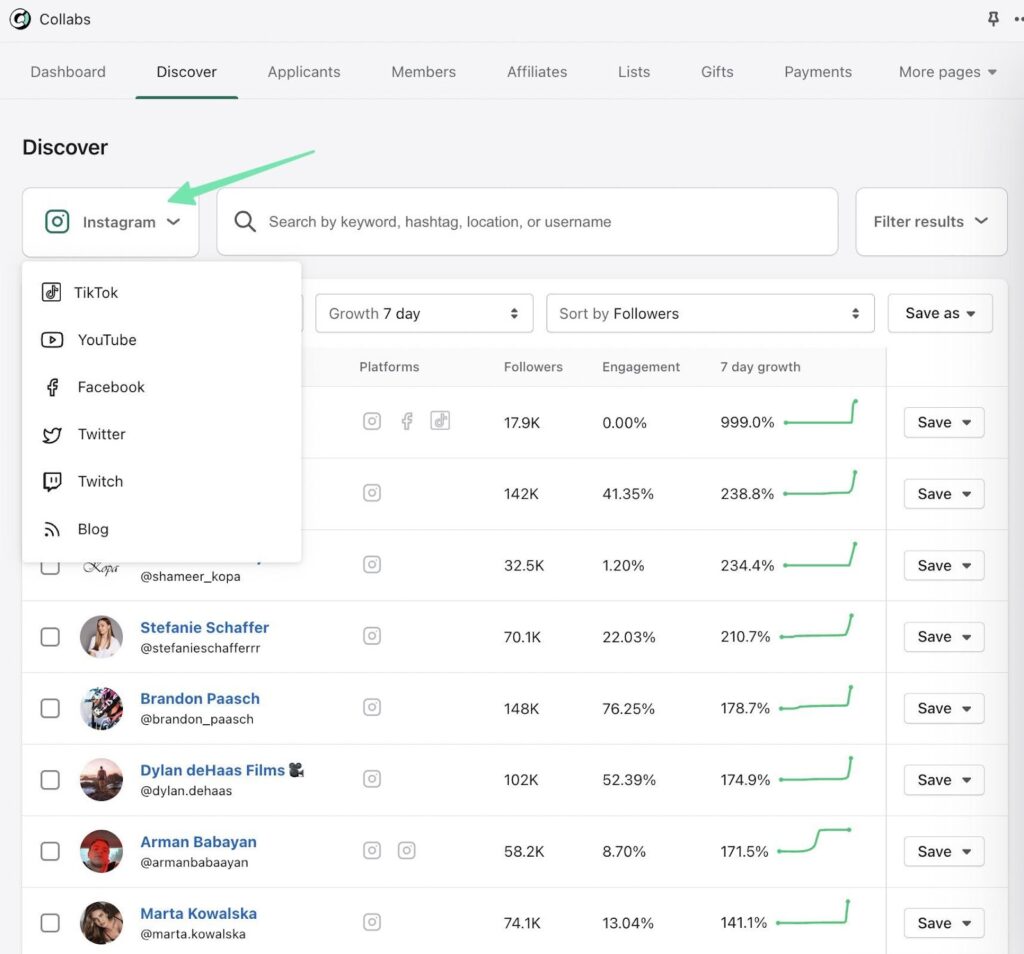Viewport: 1024px width, 954px height.
Task: Open Dylan deHaas Films profile link
Action: click(x=213, y=770)
